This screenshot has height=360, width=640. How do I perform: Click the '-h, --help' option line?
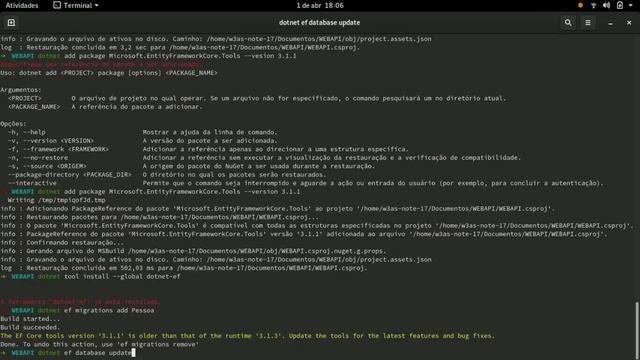pyautogui.click(x=142, y=132)
